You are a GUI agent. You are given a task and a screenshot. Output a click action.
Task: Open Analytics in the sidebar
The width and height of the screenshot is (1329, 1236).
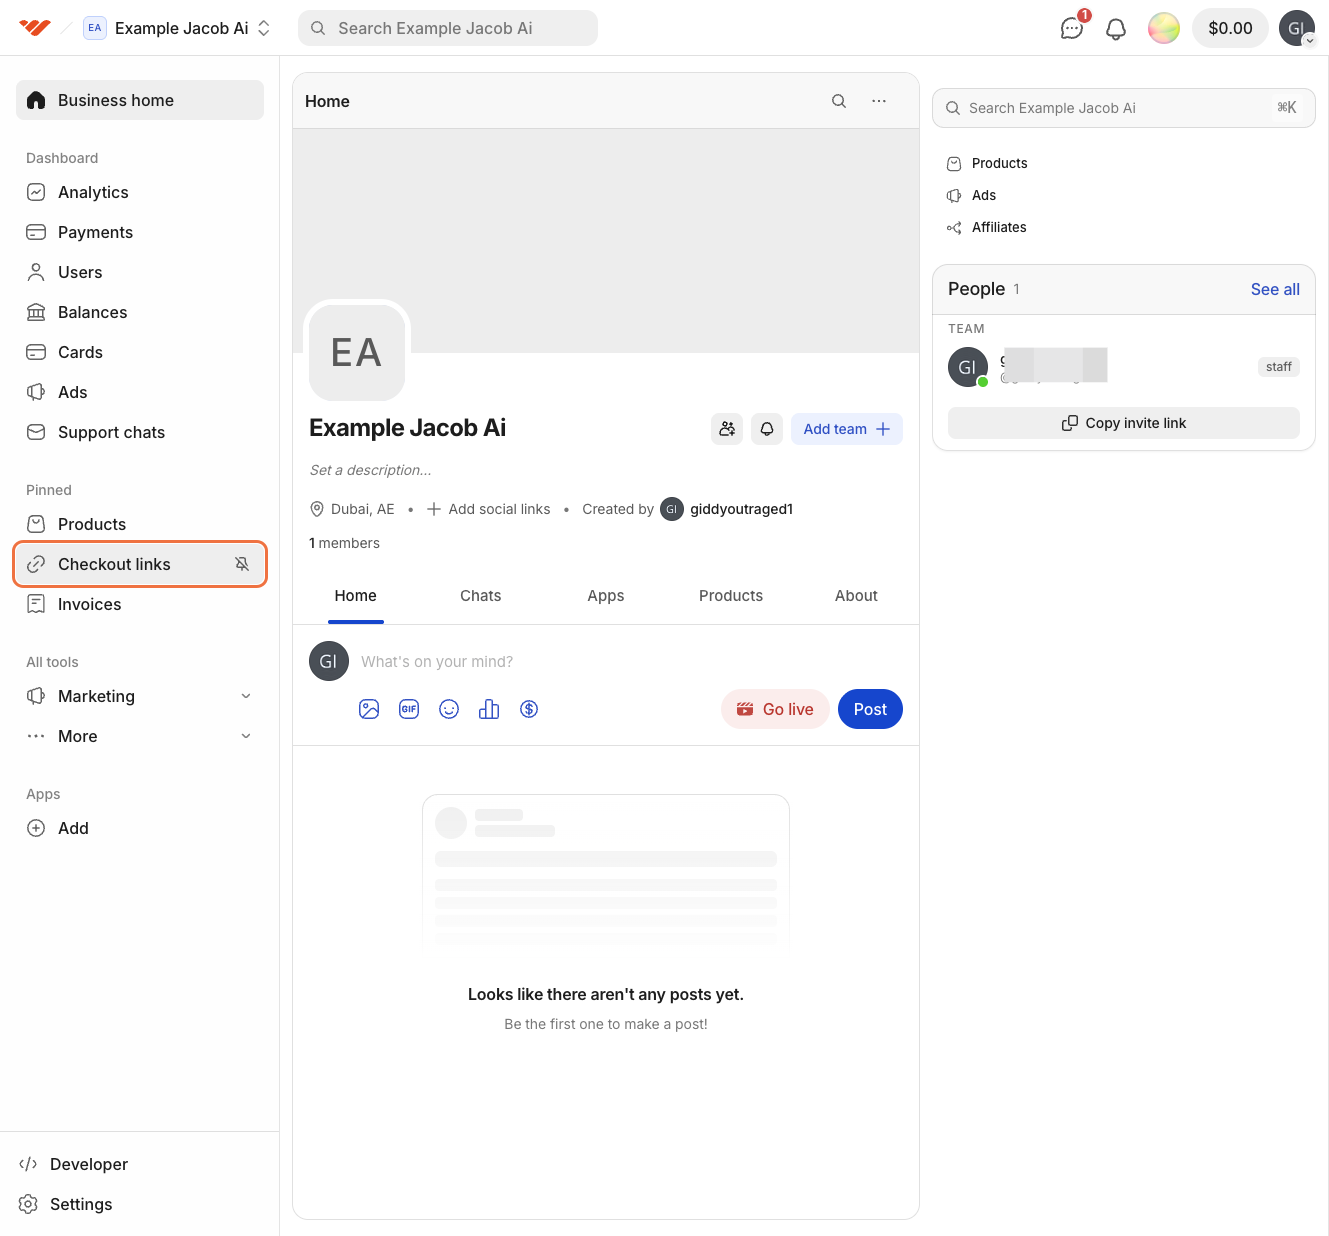click(140, 192)
